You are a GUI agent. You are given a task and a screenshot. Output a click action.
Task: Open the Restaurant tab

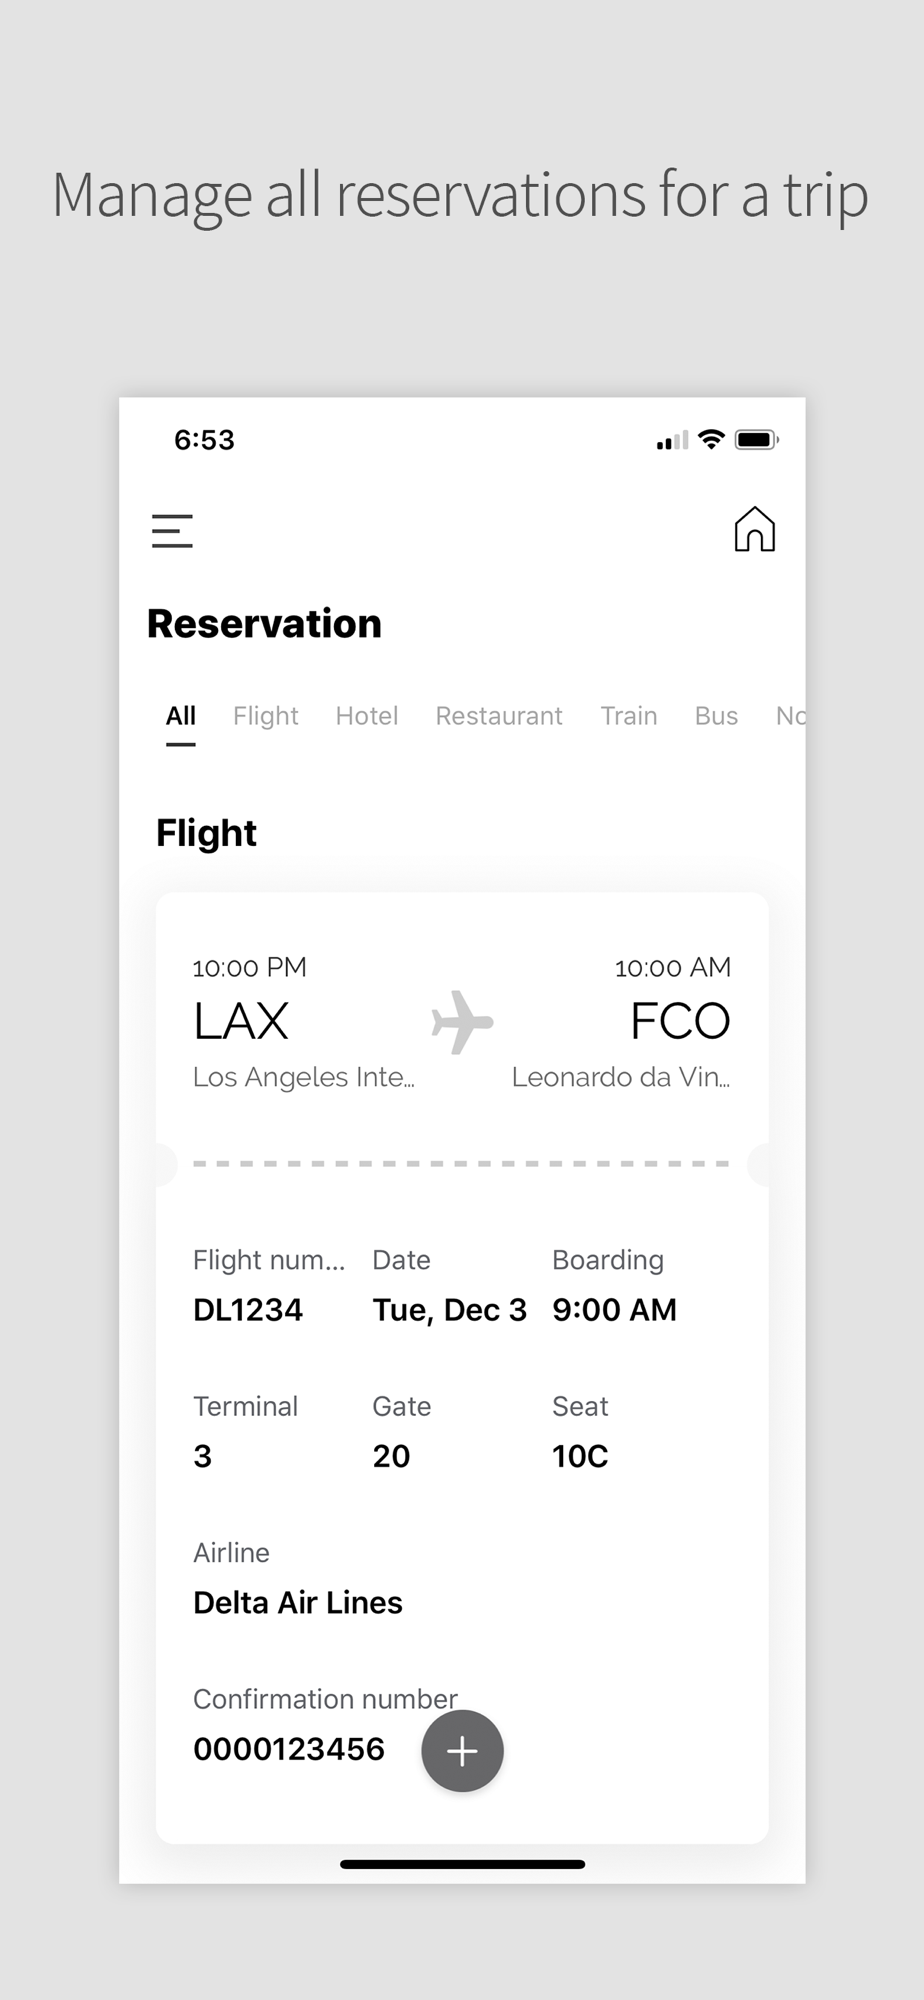tap(499, 716)
